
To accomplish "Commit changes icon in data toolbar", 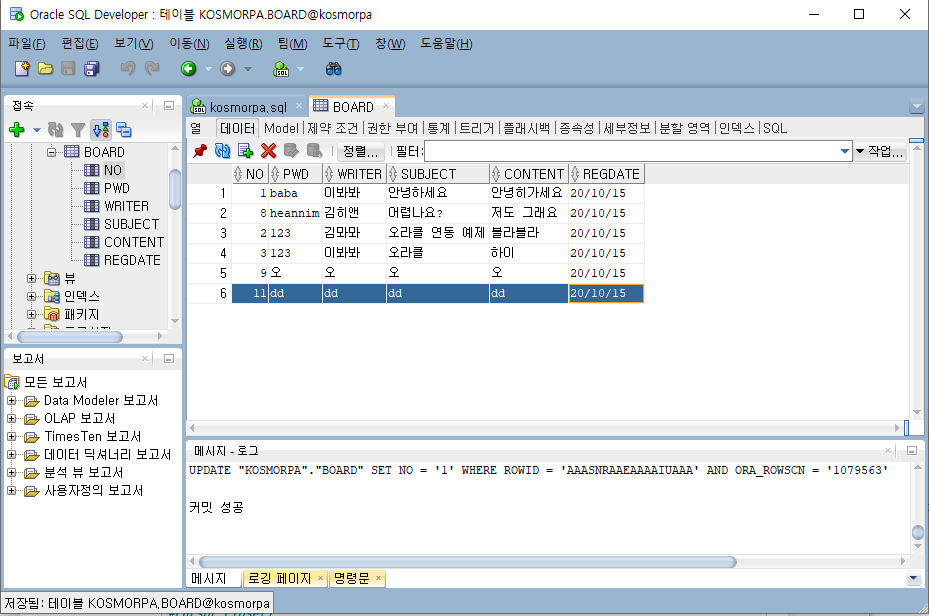I will coord(291,150).
